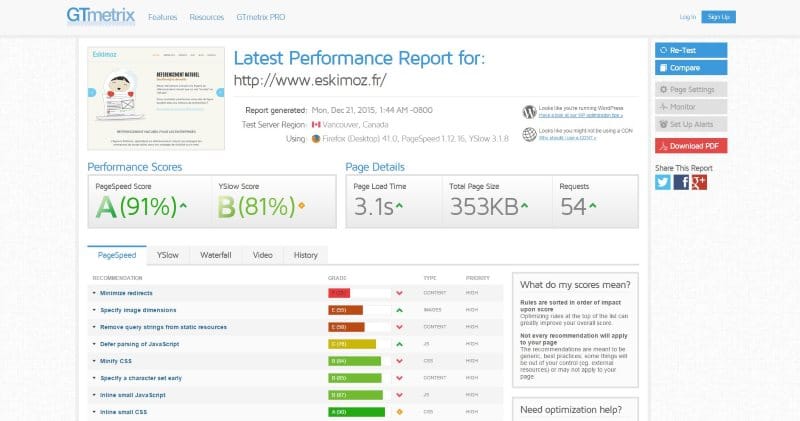The height and width of the screenshot is (421, 800).
Task: Click green up arrow in Specify image dimensions row
Action: 399,310
